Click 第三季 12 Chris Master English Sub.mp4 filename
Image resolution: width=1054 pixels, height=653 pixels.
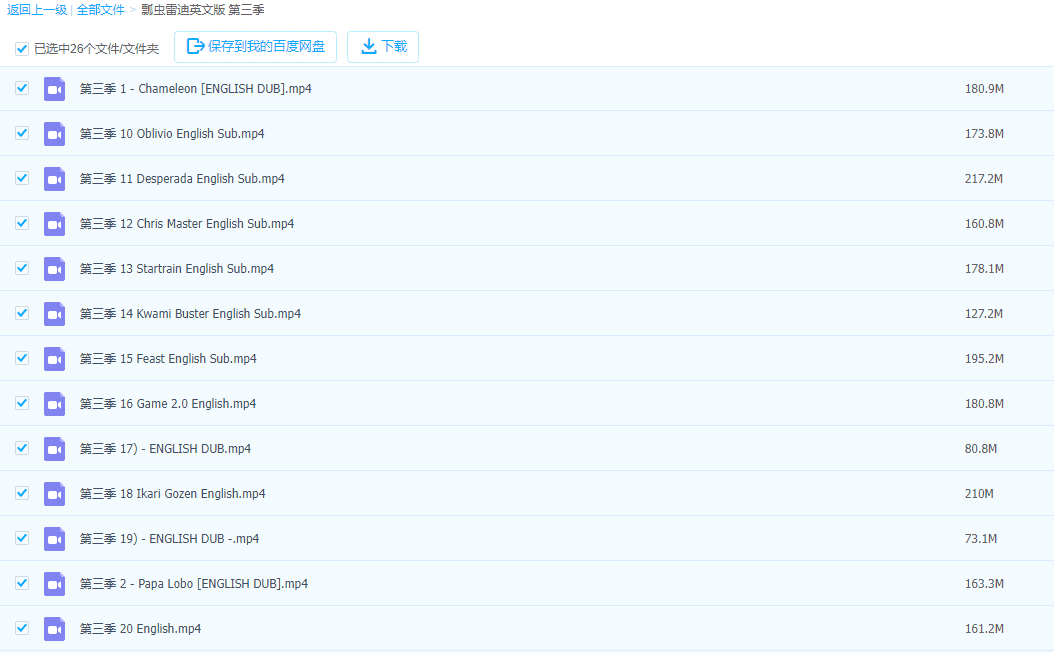(x=187, y=224)
